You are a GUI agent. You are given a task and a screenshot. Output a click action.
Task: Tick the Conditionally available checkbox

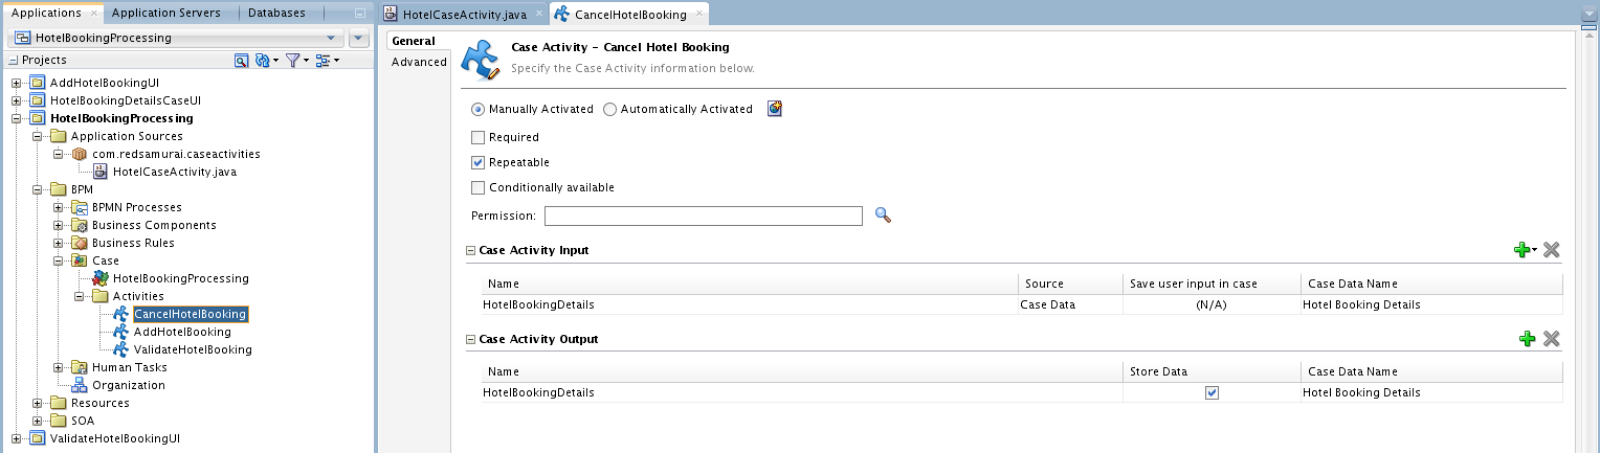478,187
